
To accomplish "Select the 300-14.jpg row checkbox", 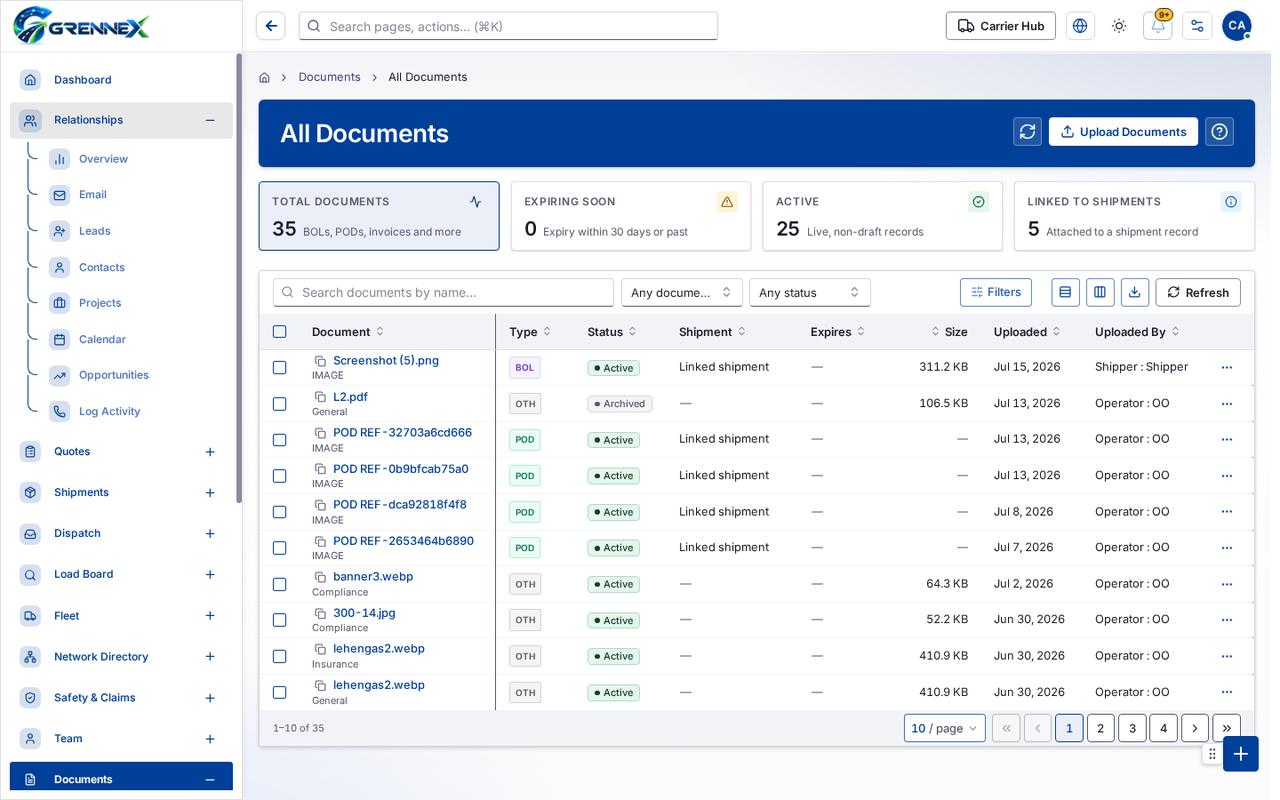I will 280,620.
